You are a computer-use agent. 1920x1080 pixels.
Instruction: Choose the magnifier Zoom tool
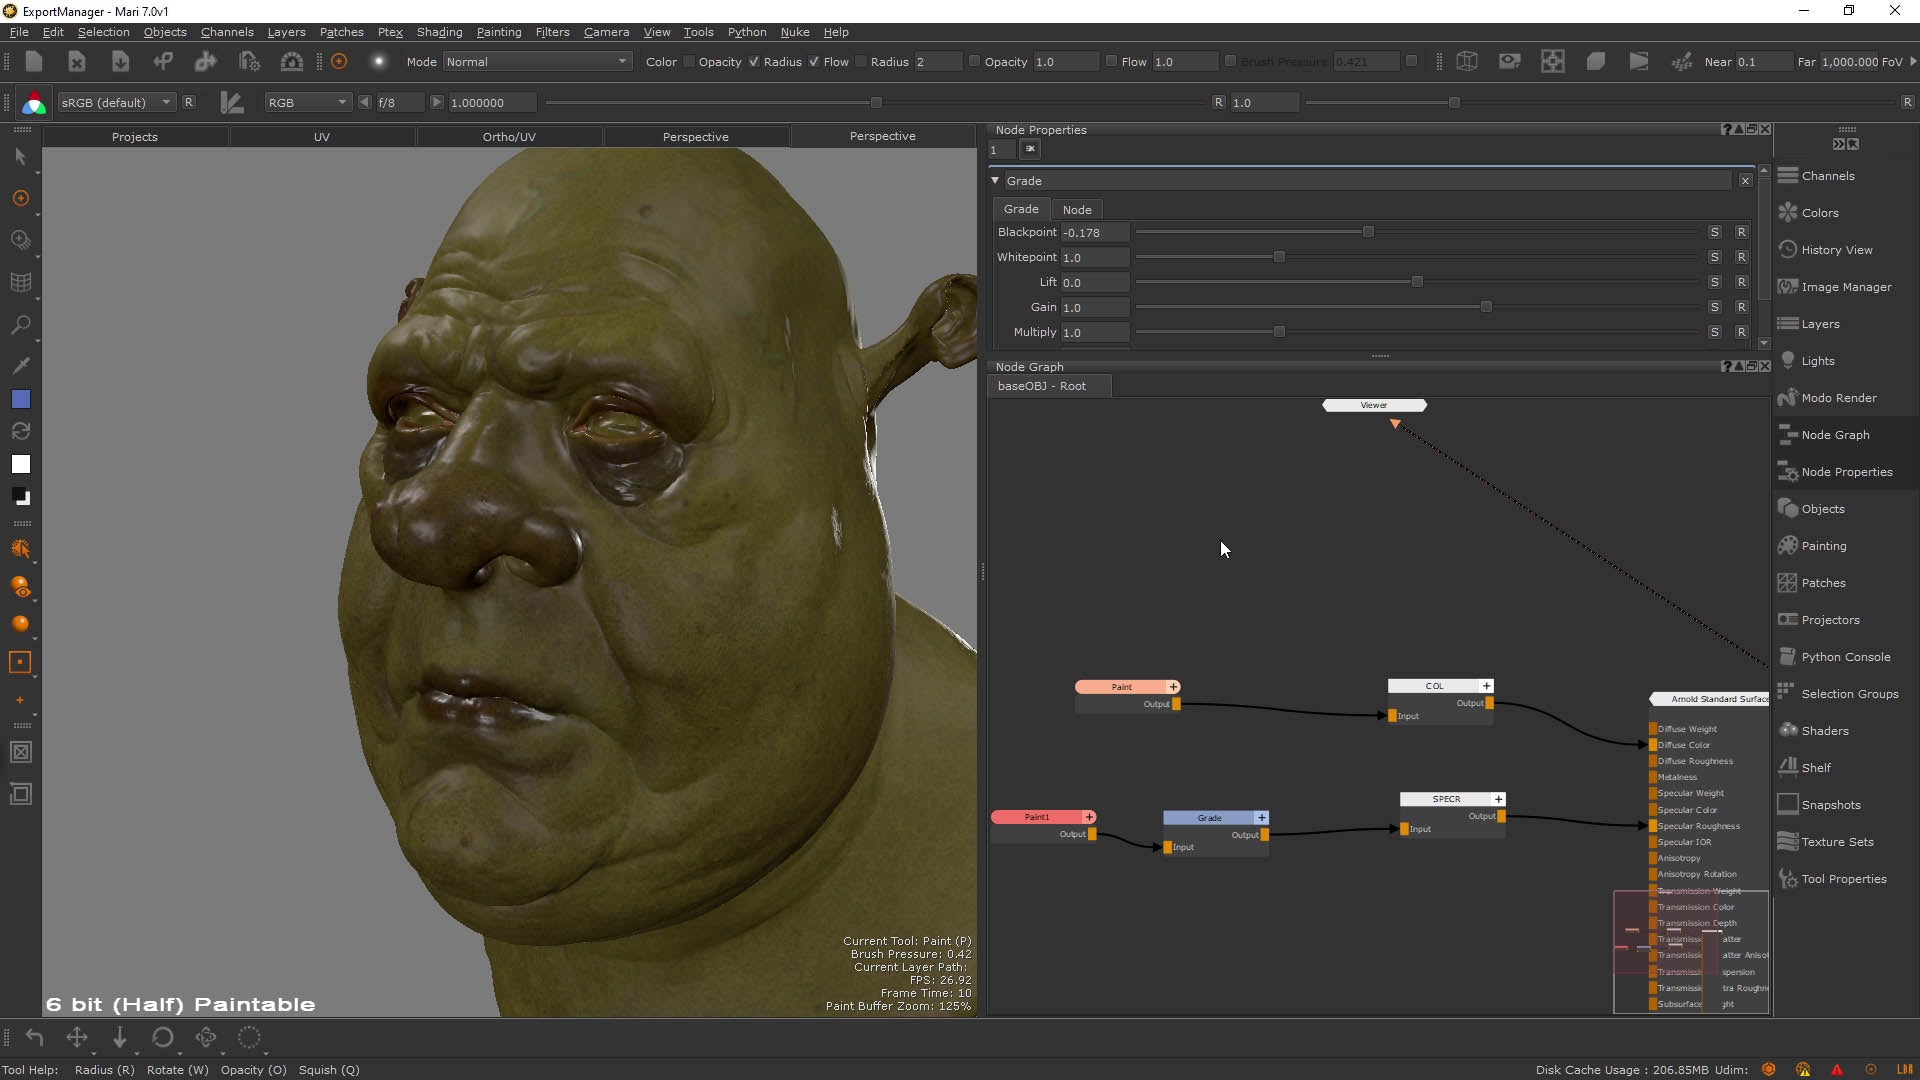[x=20, y=325]
